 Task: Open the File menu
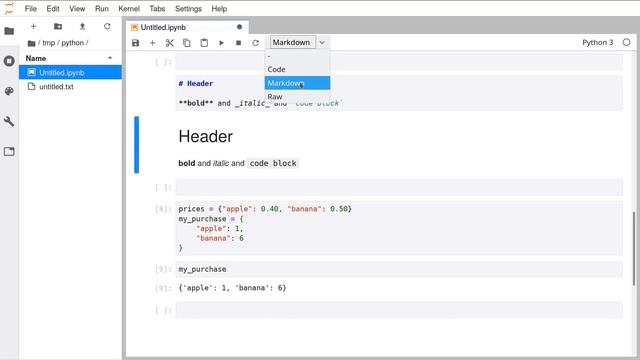click(31, 9)
